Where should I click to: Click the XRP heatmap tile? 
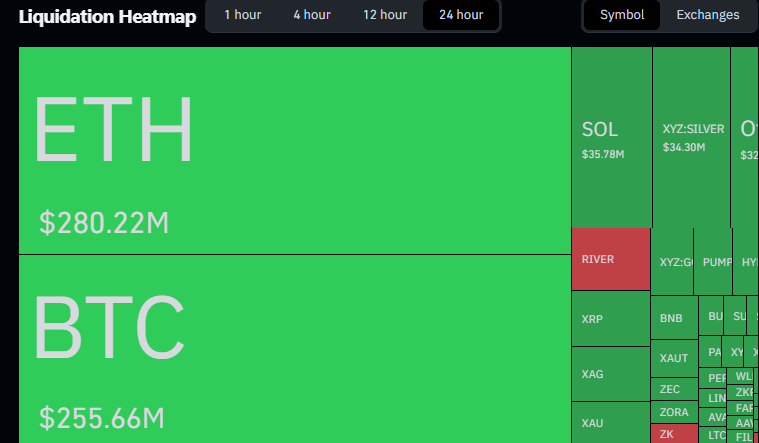(x=610, y=319)
